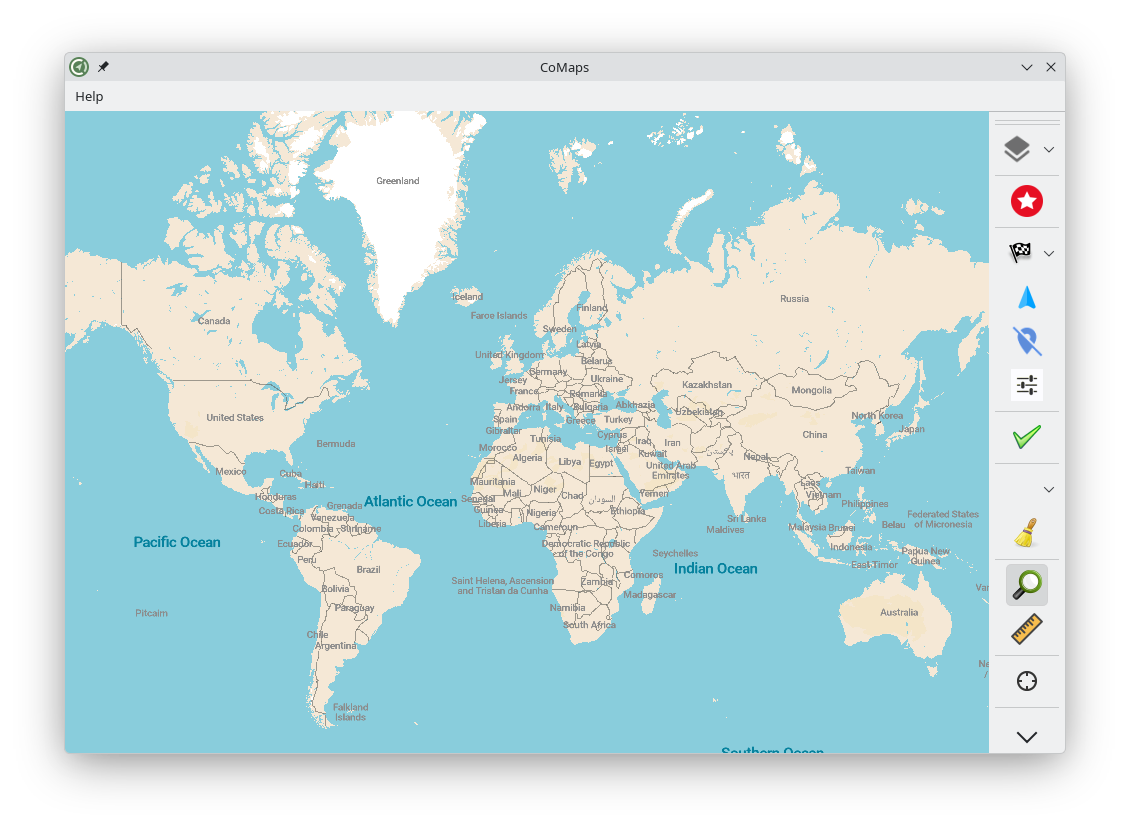Click the Bermuda label on map
Image resolution: width=1130 pixels, height=830 pixels.
point(336,444)
